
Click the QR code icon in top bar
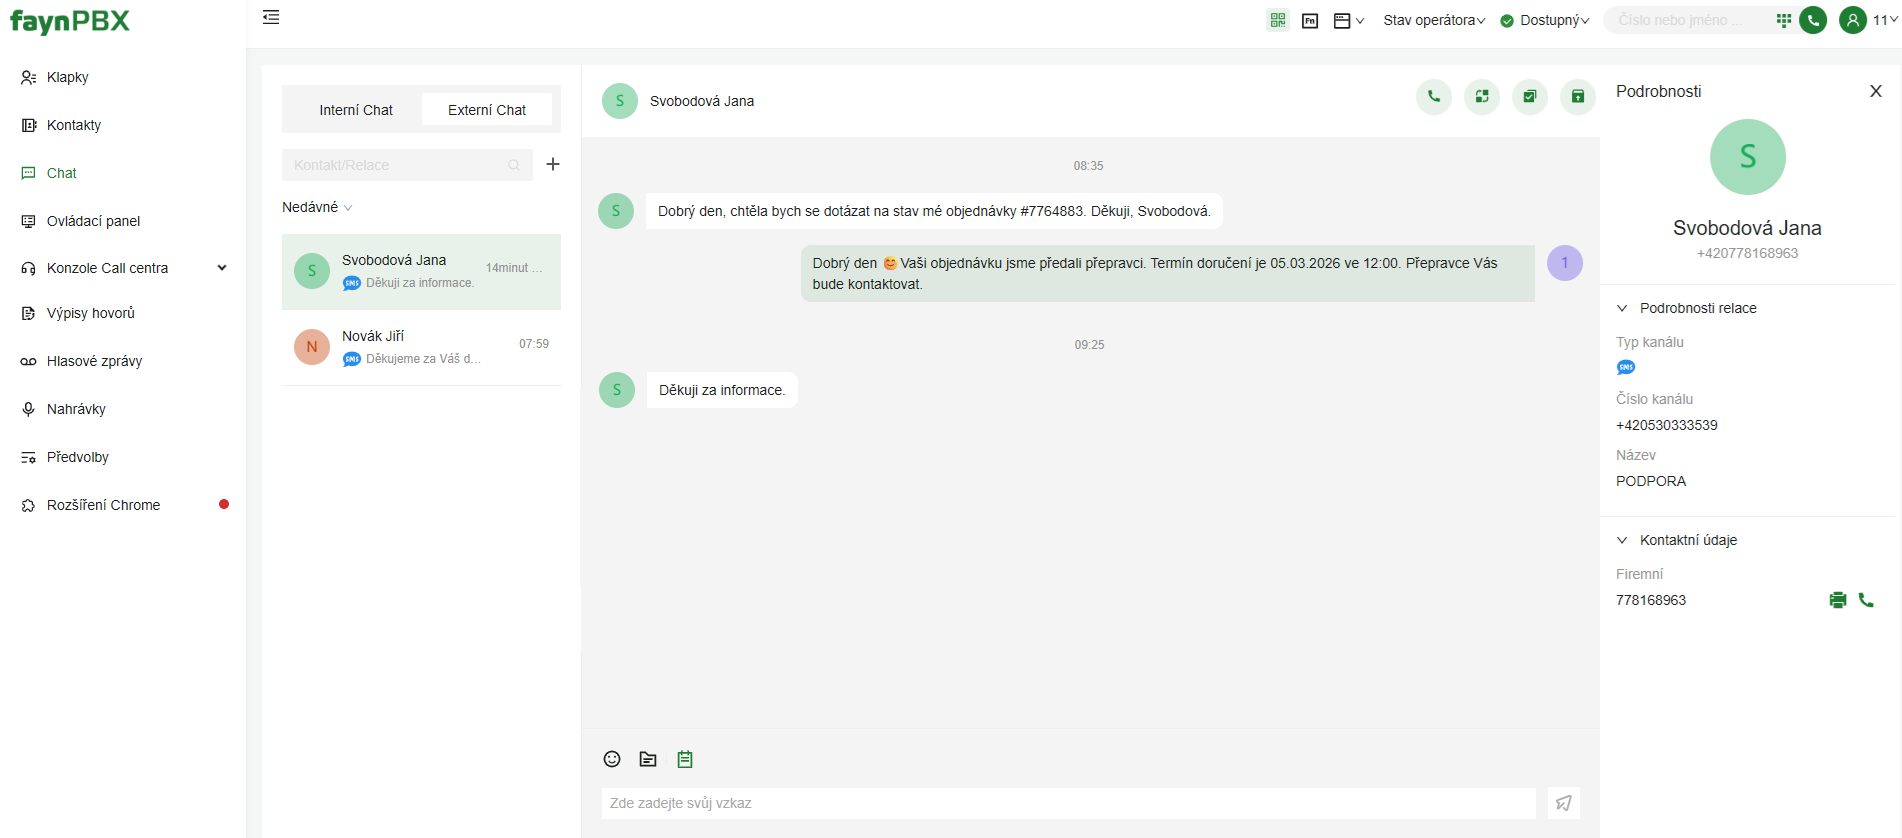(x=1277, y=20)
